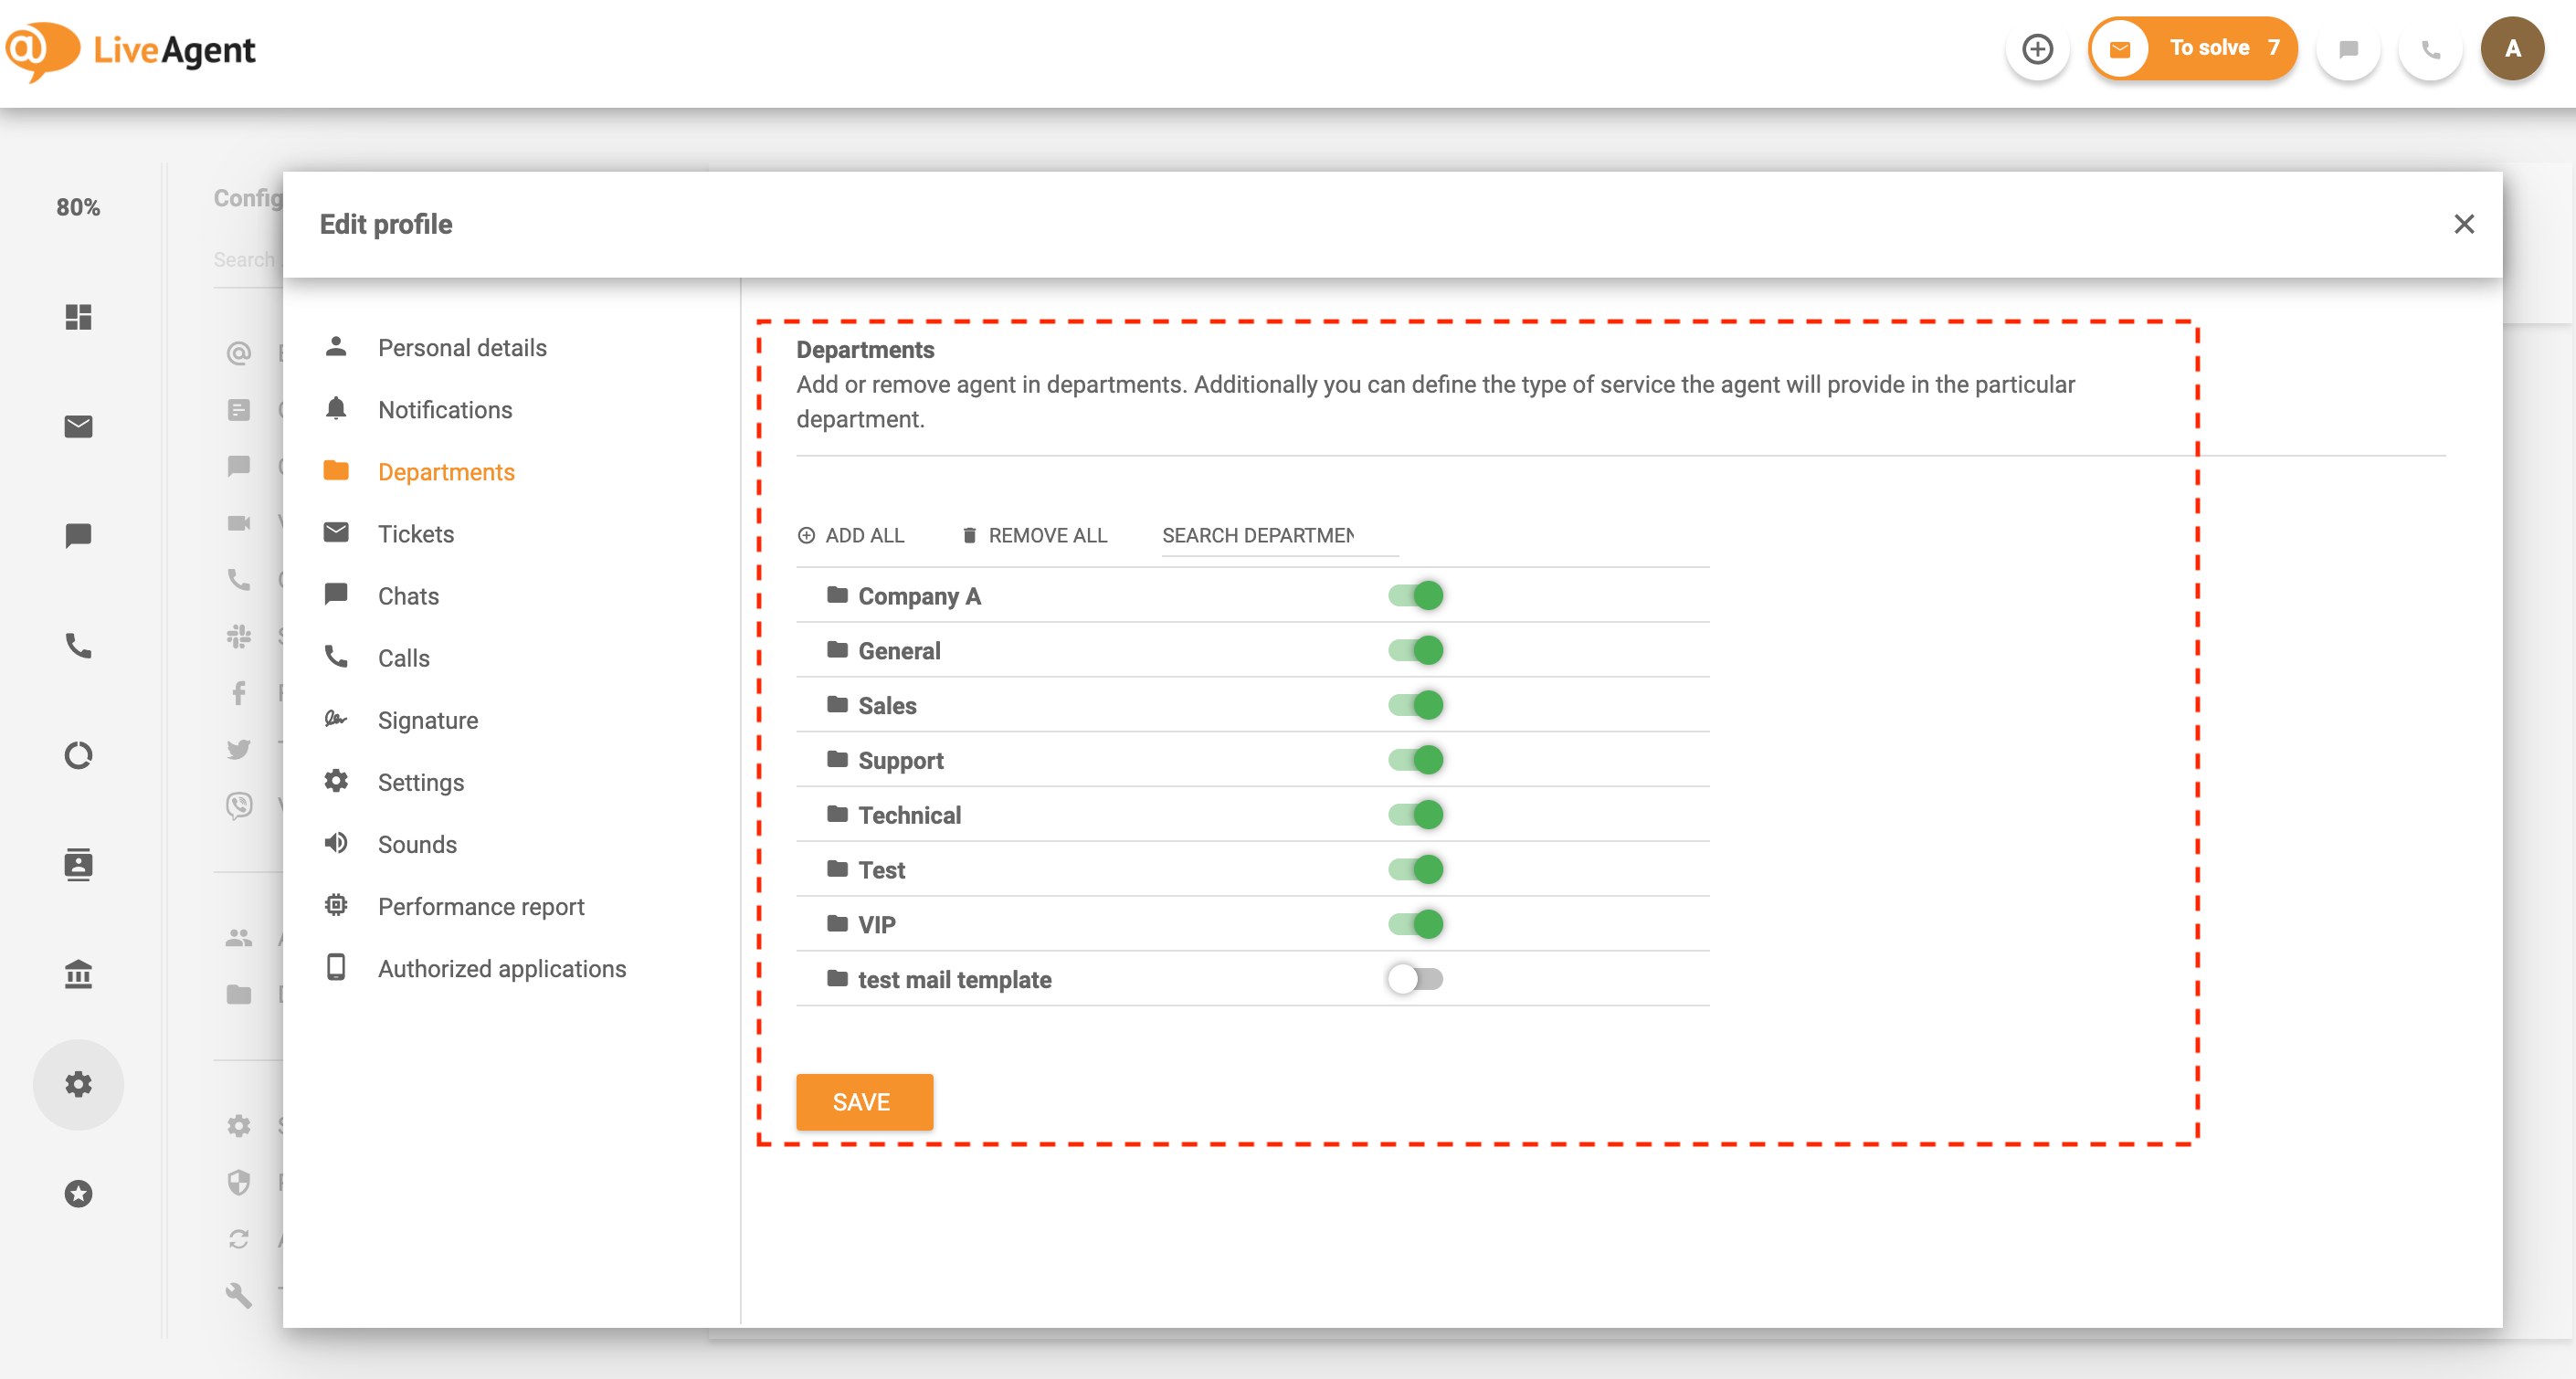
Task: Switch to the Personal details section
Action: point(461,347)
